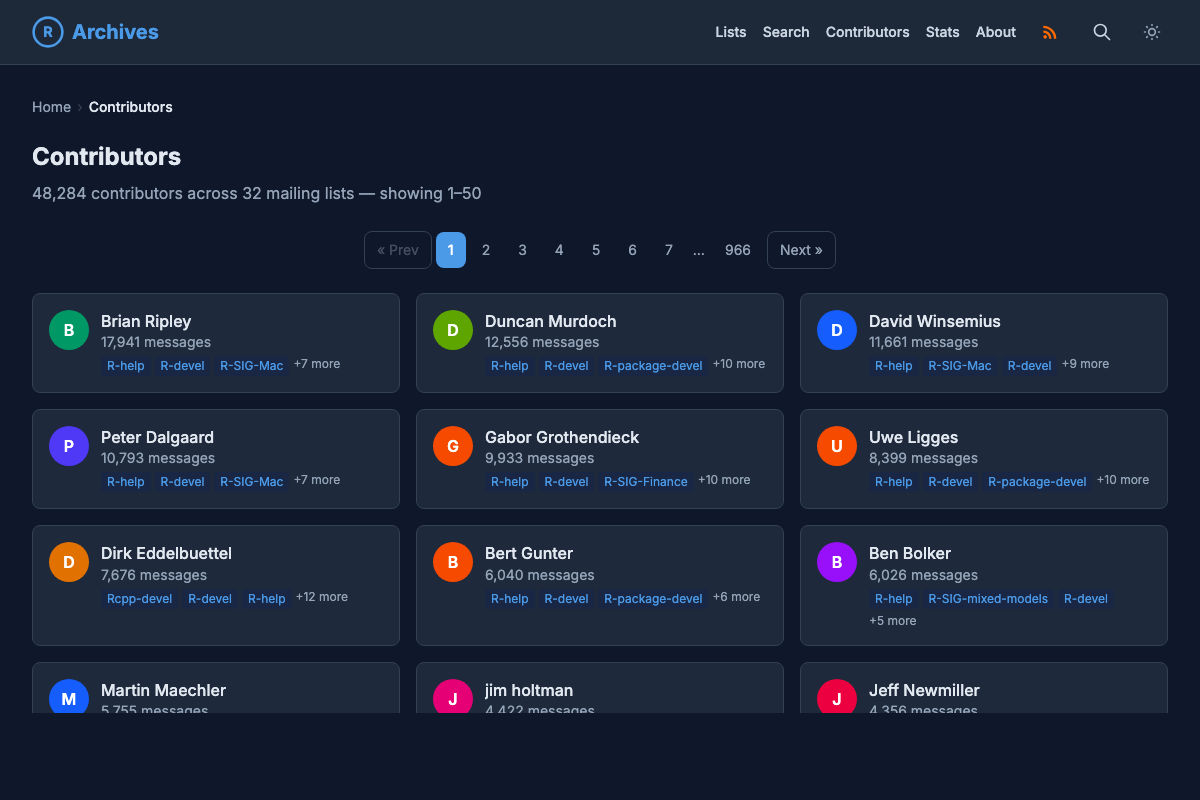Click the R Archives logo icon

pos(48,32)
